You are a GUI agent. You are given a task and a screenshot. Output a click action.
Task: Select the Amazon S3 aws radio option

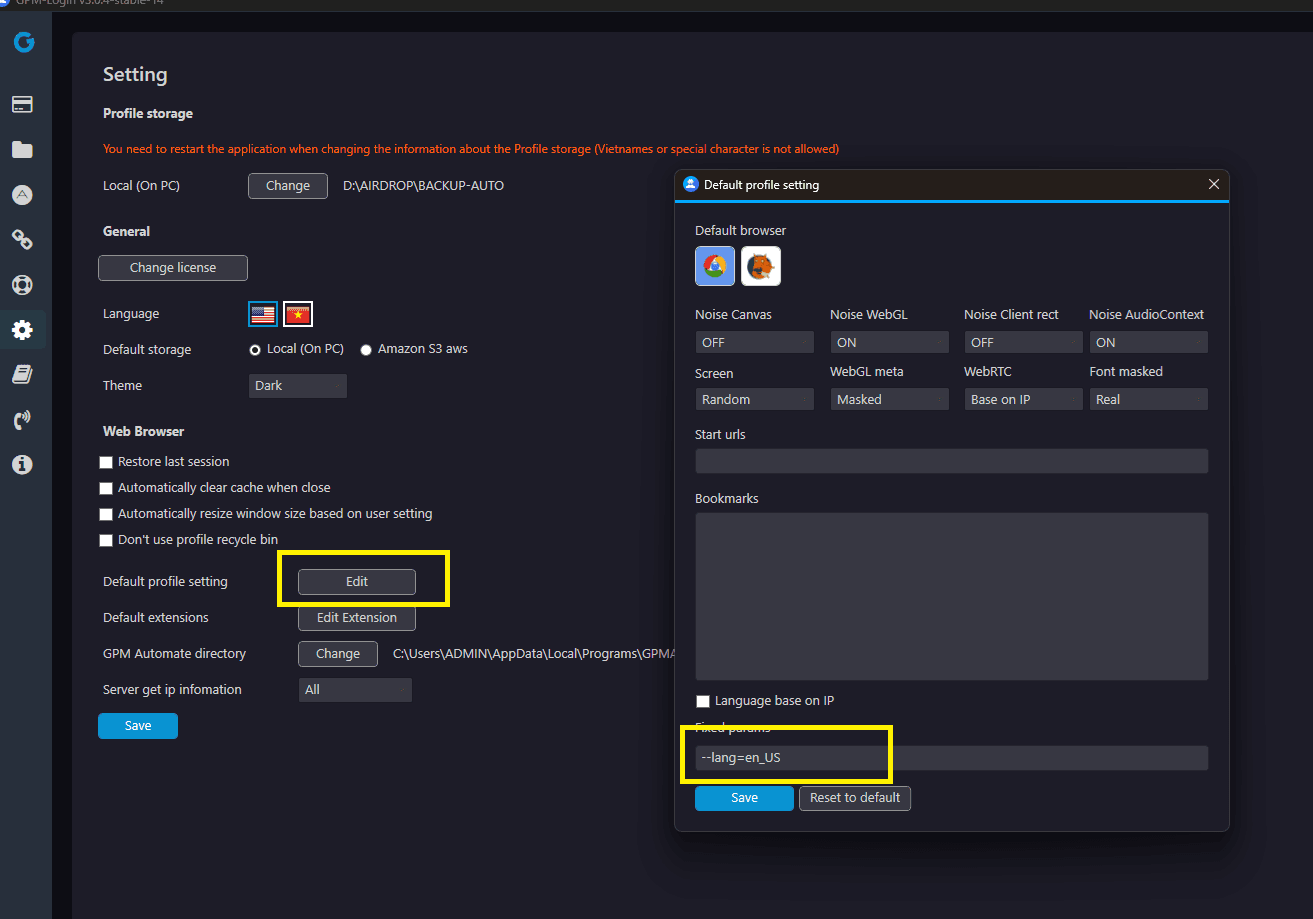(366, 350)
